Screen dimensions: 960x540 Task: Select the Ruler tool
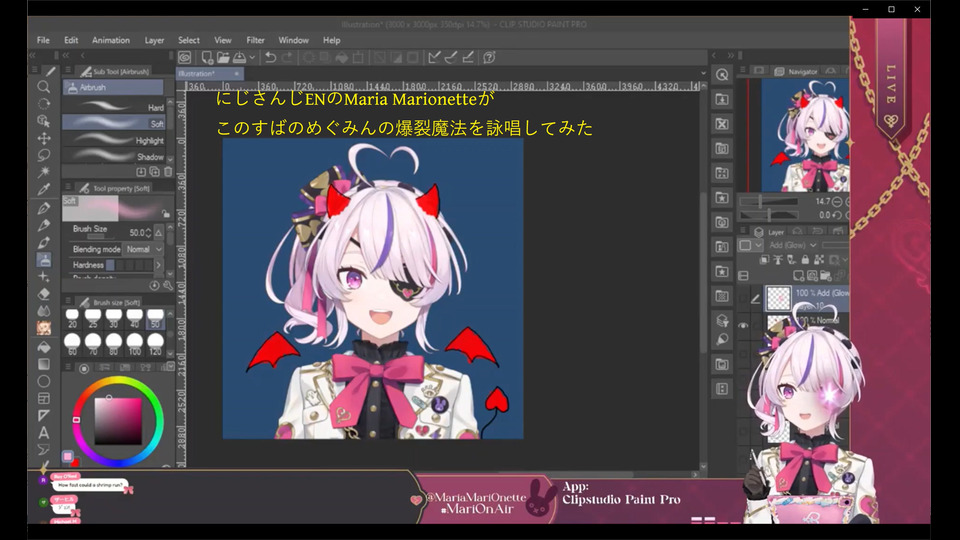coord(43,416)
